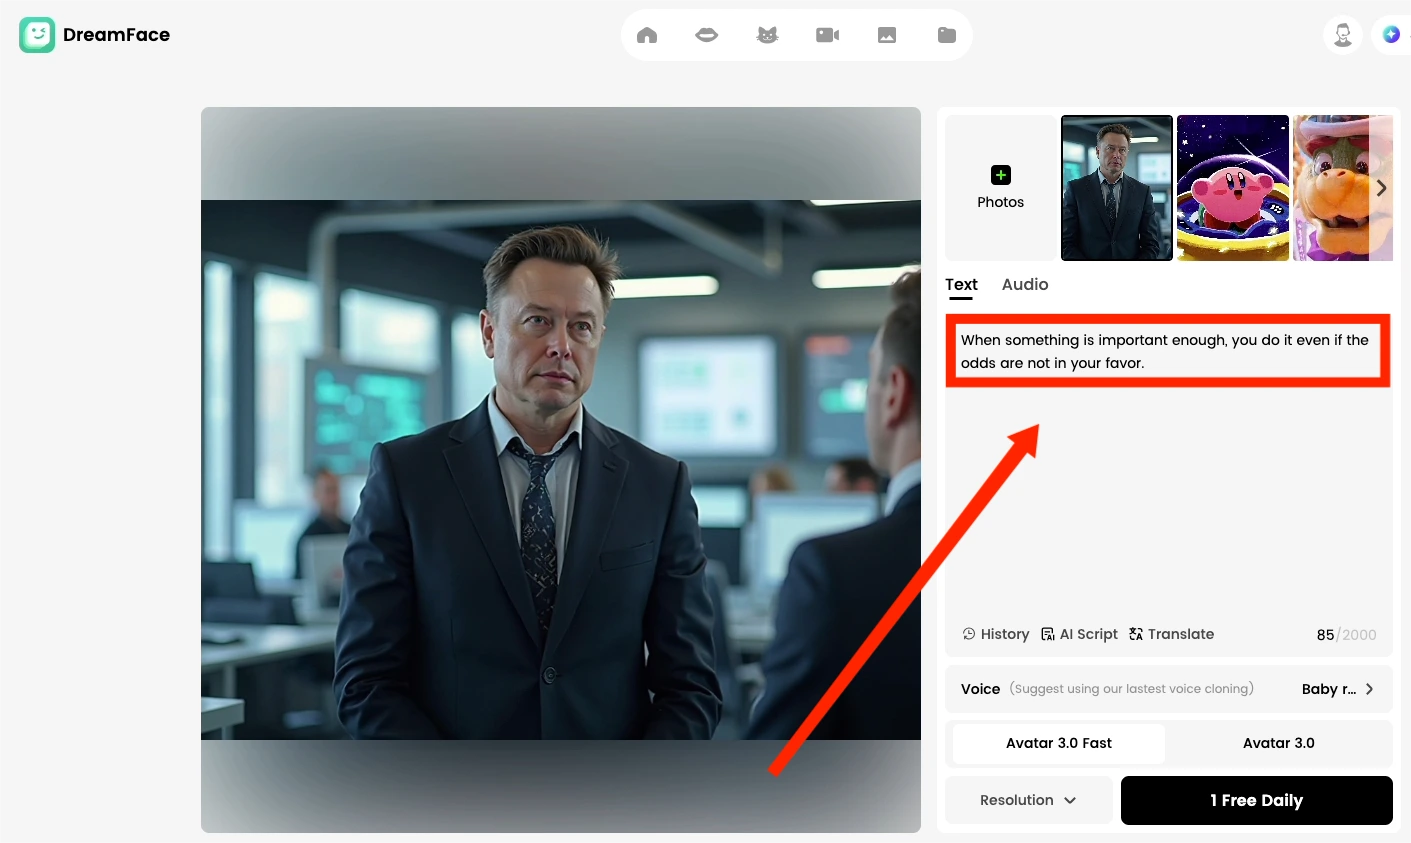1411x843 pixels.
Task: Click Photos to add a new image
Action: 1000,187
